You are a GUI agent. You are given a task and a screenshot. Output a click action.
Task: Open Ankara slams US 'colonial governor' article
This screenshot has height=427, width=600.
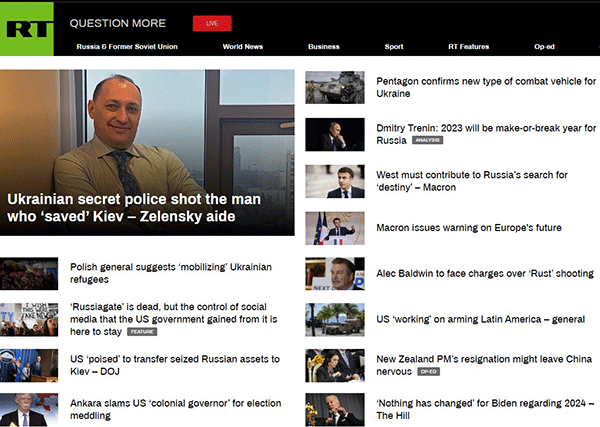176,409
